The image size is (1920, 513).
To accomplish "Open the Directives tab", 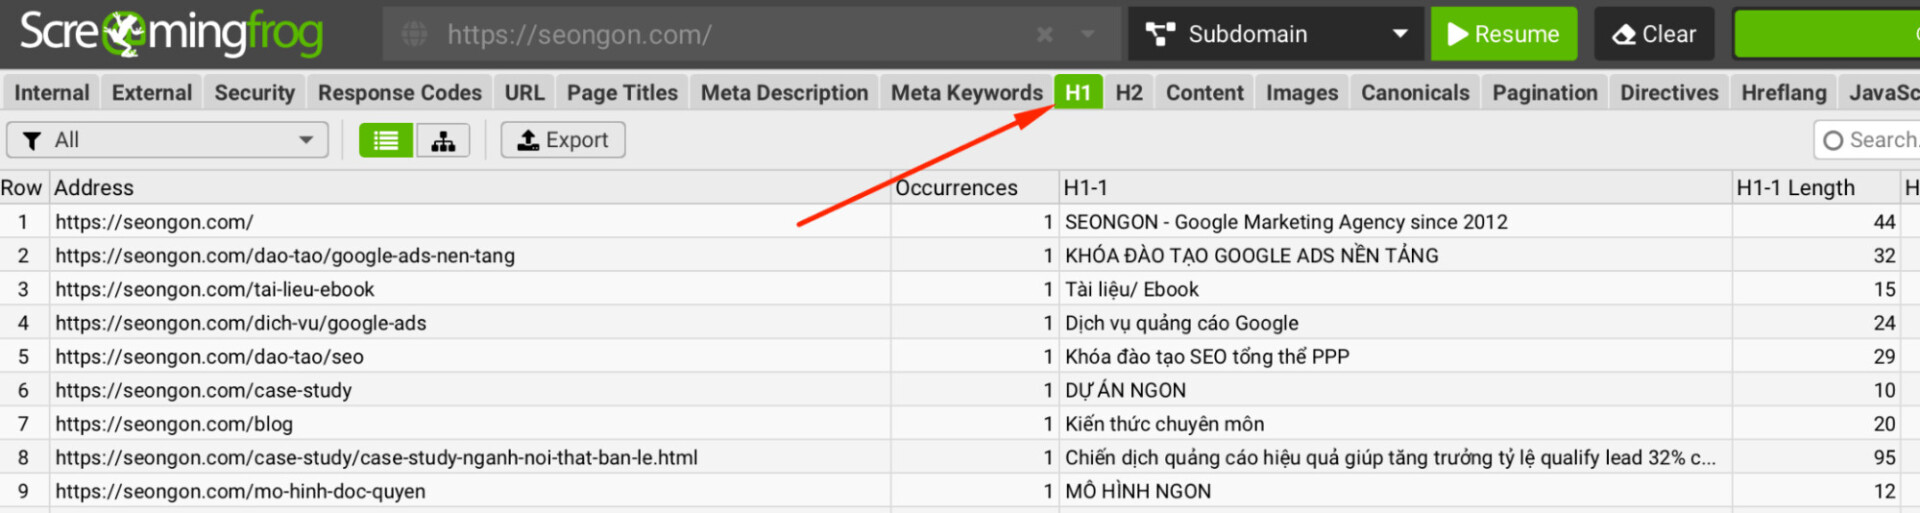I will (1669, 92).
